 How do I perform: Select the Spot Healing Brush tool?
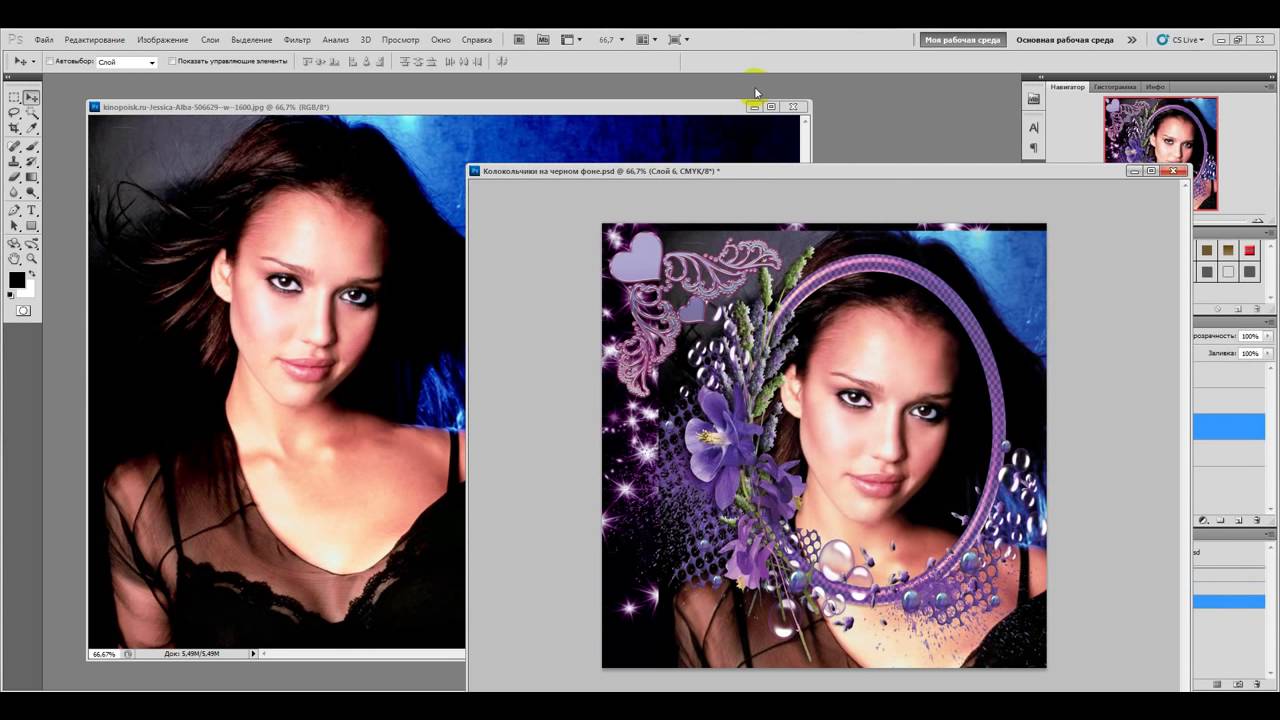[15, 146]
